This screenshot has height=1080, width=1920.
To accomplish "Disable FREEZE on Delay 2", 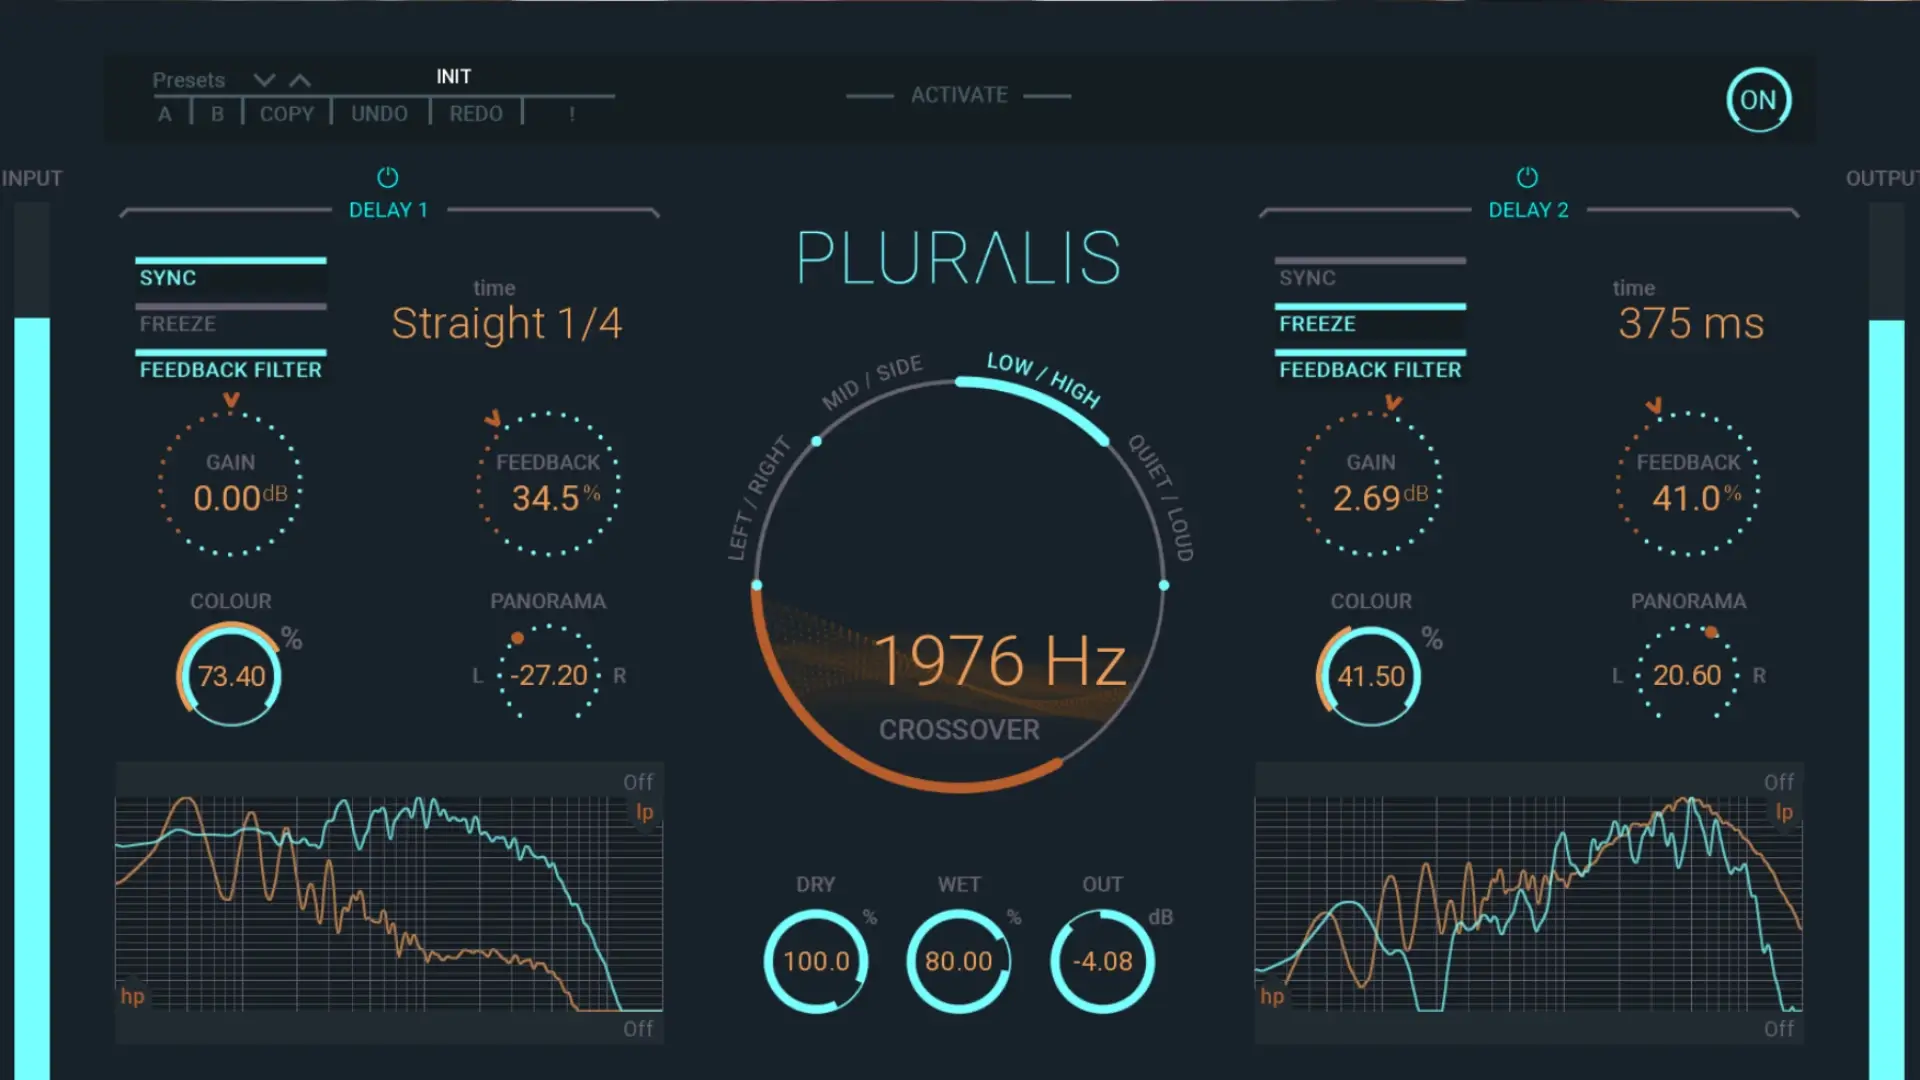I will [x=1370, y=321].
